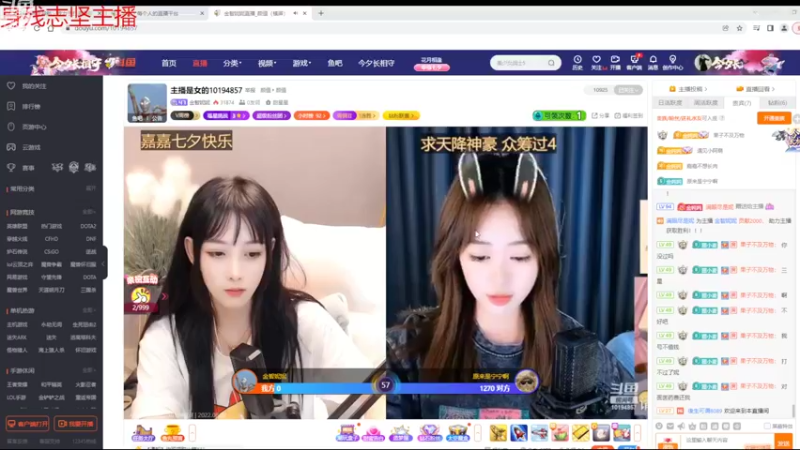The image size is (800, 450).
Task: Open 排行榜 in the left sidebar
Action: 31,107
